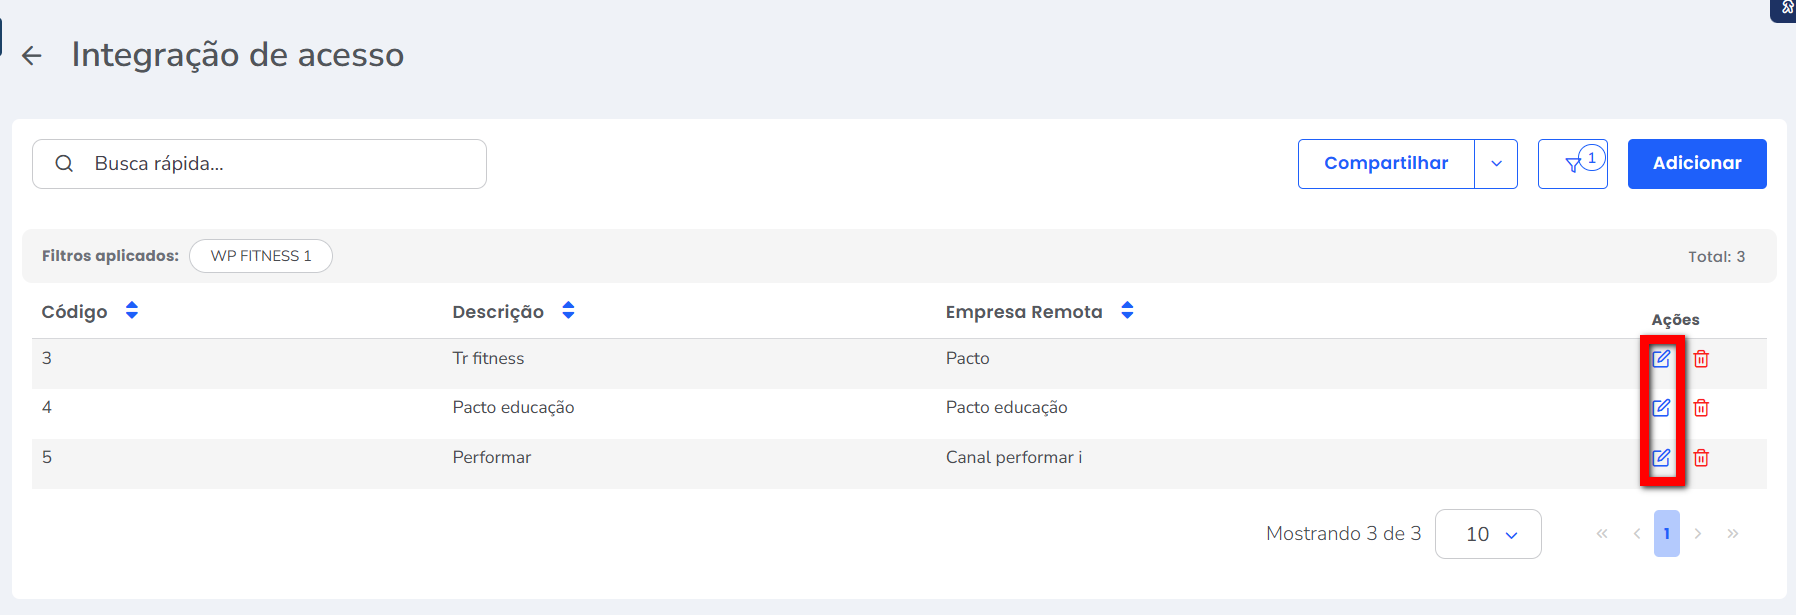Delete the Tr fitness integration
Screen dimensions: 1796x615
1701,358
